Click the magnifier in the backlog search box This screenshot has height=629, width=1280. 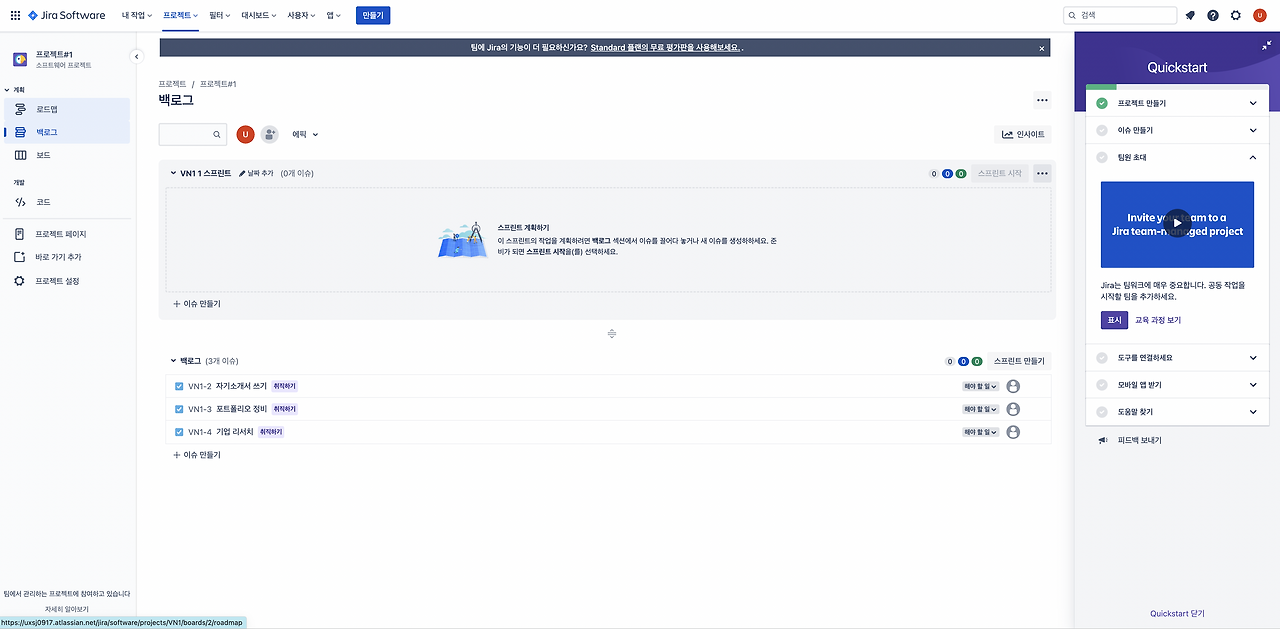point(216,134)
